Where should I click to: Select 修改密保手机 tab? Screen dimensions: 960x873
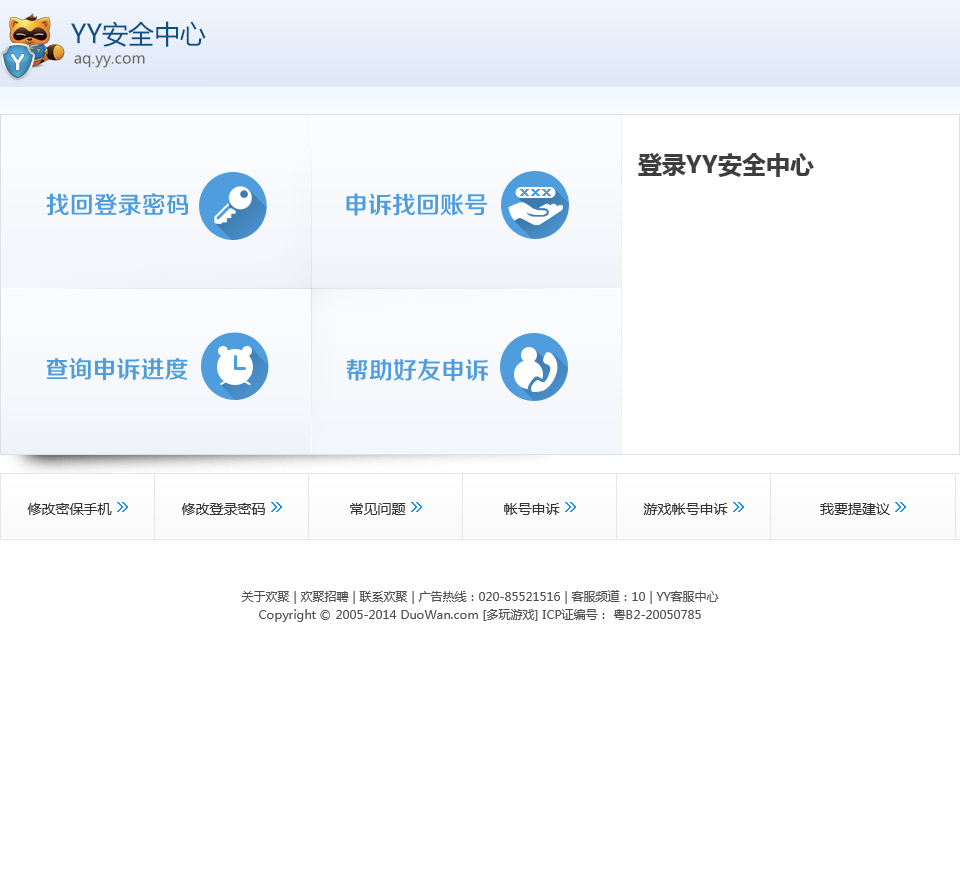[77, 507]
